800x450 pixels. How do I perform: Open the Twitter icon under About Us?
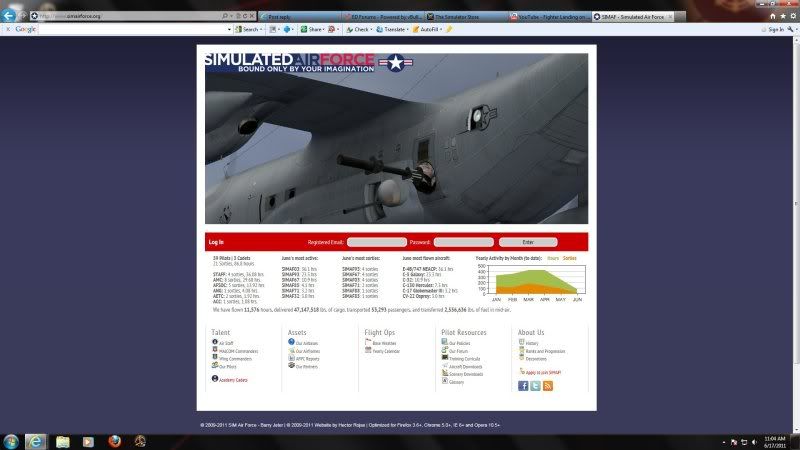coord(535,386)
